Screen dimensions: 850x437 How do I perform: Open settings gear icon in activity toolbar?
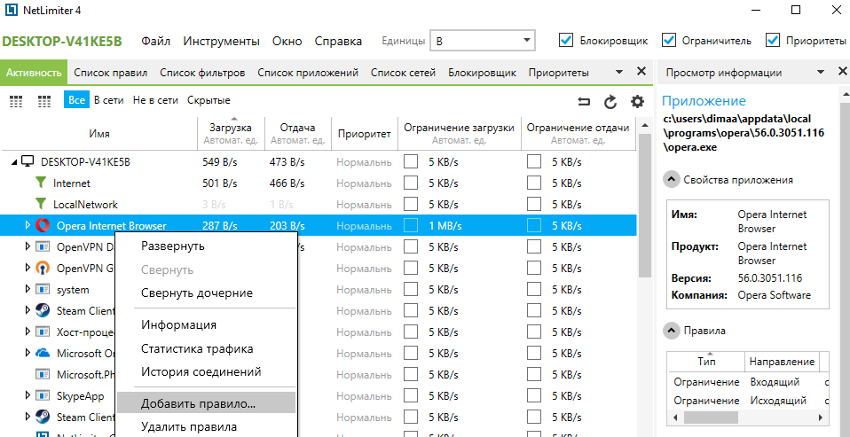tap(637, 101)
